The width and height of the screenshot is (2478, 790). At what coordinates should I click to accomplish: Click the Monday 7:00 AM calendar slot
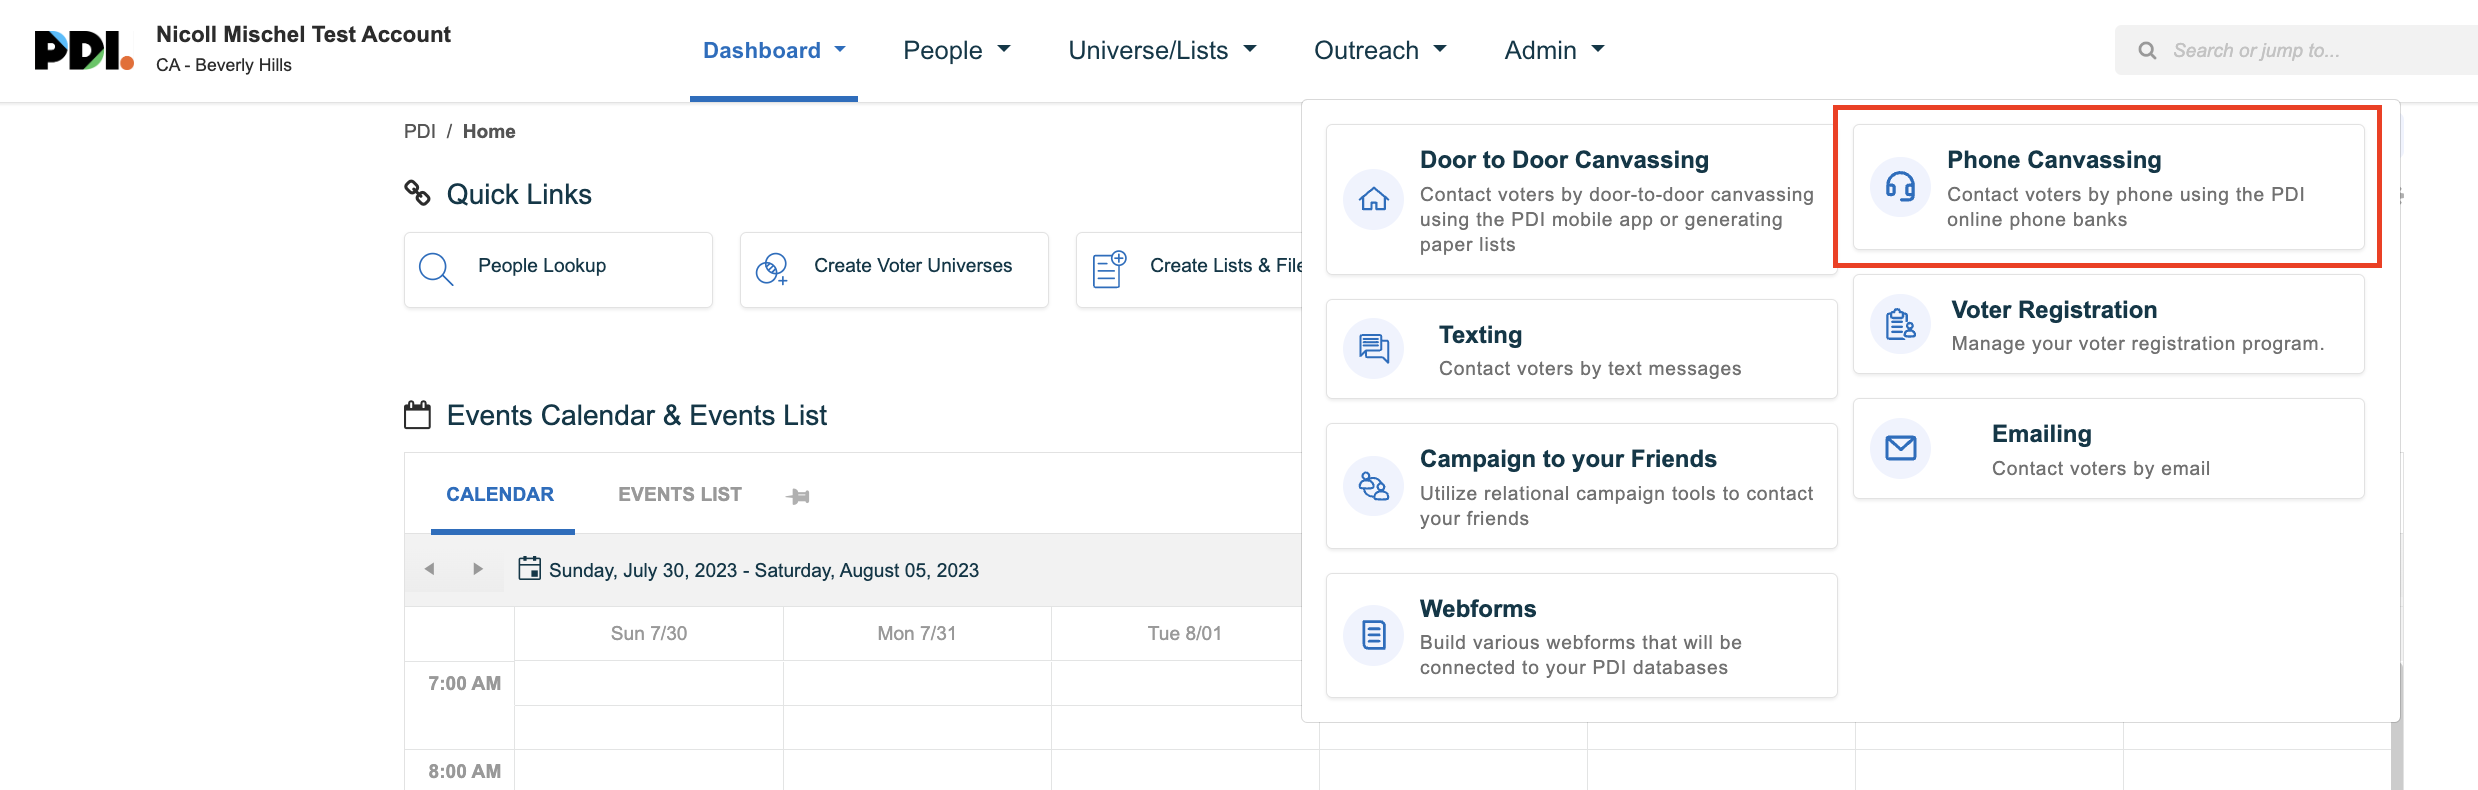[917, 683]
